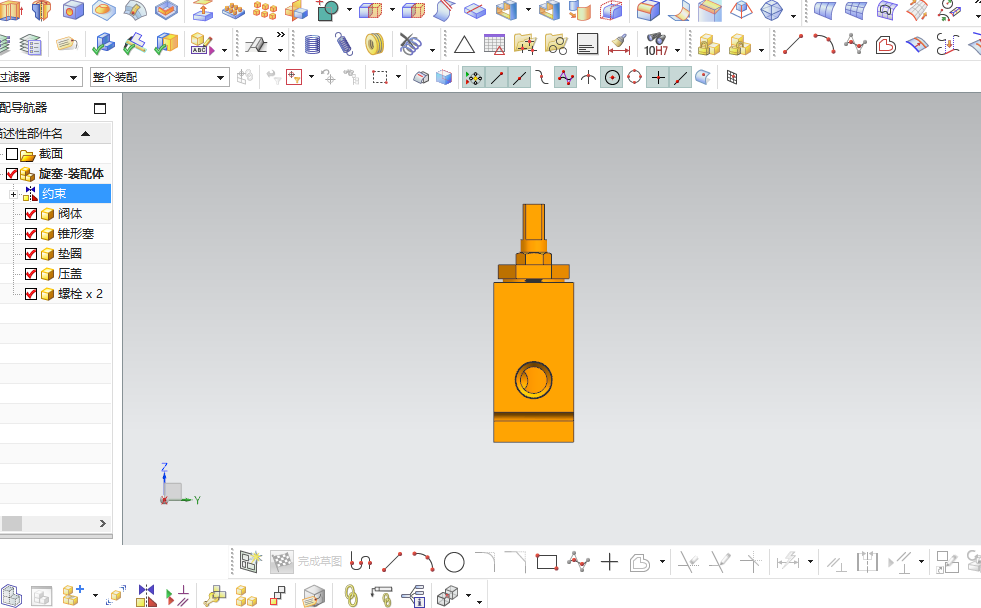Select the Unite boolean icon

328,10
